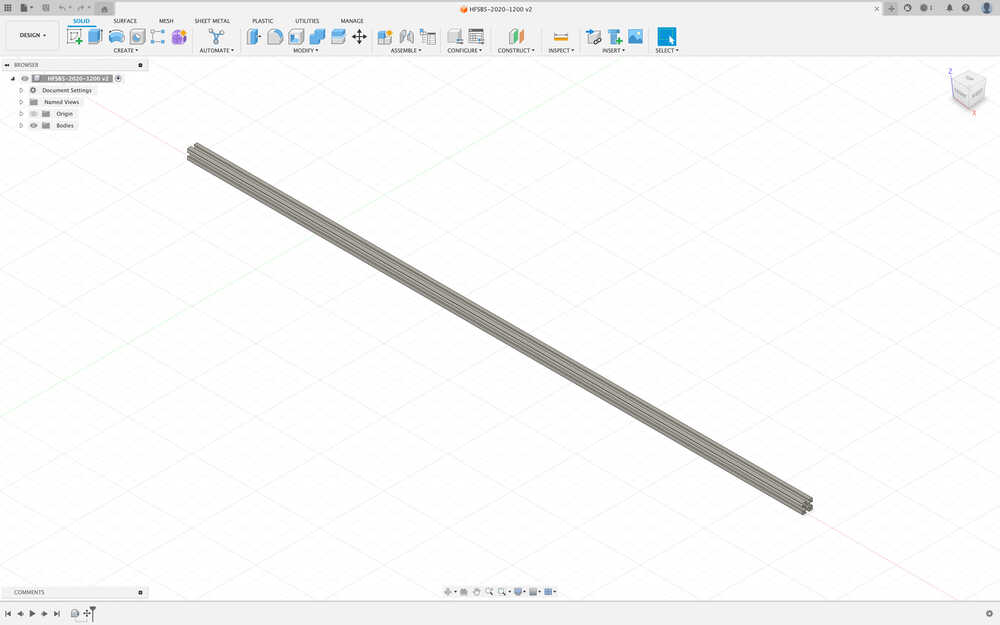
Task: Select the Extrude tool
Action: tap(95, 36)
